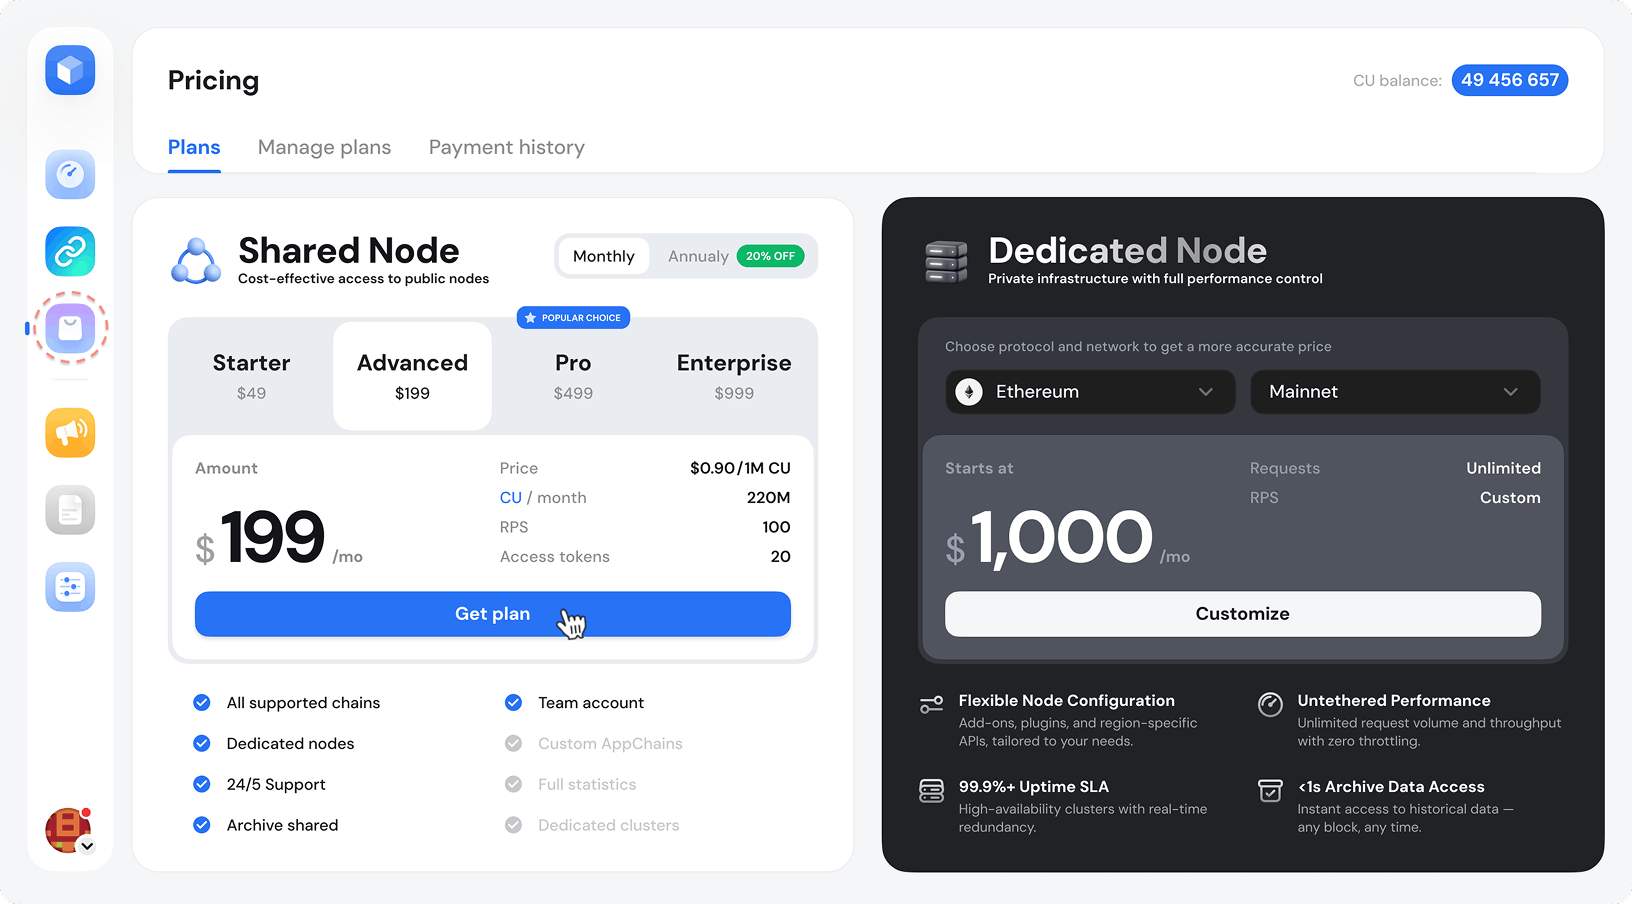Select the Starter $49 plan
Viewport: 1632px width, 904px height.
point(251,376)
